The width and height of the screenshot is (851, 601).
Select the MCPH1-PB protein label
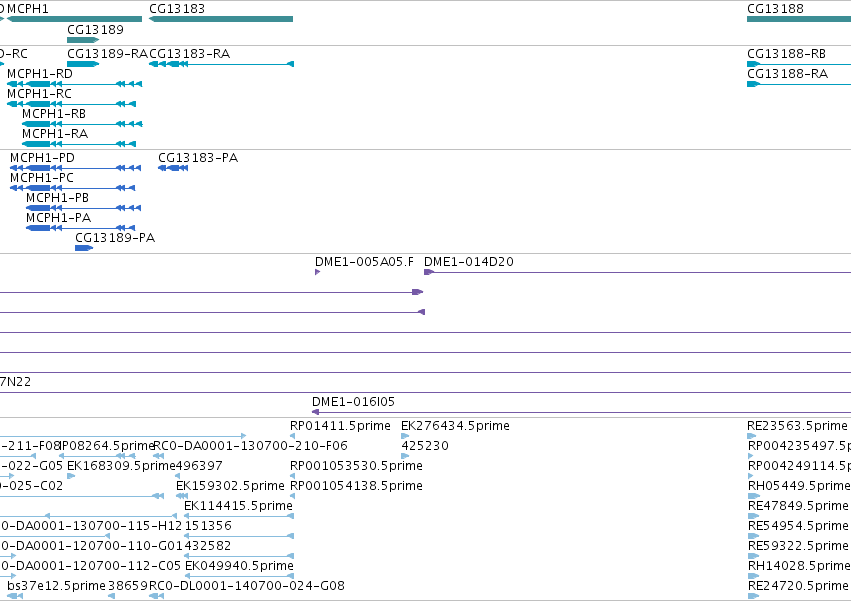point(58,198)
